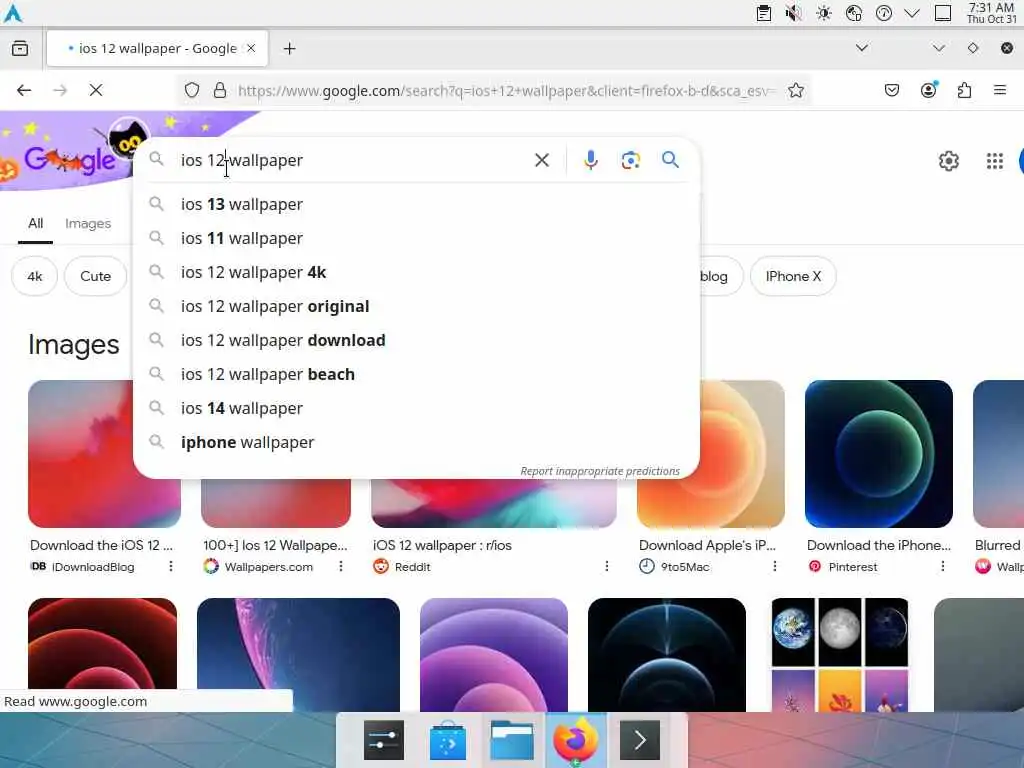Start voice search with microphone icon

pyautogui.click(x=590, y=160)
